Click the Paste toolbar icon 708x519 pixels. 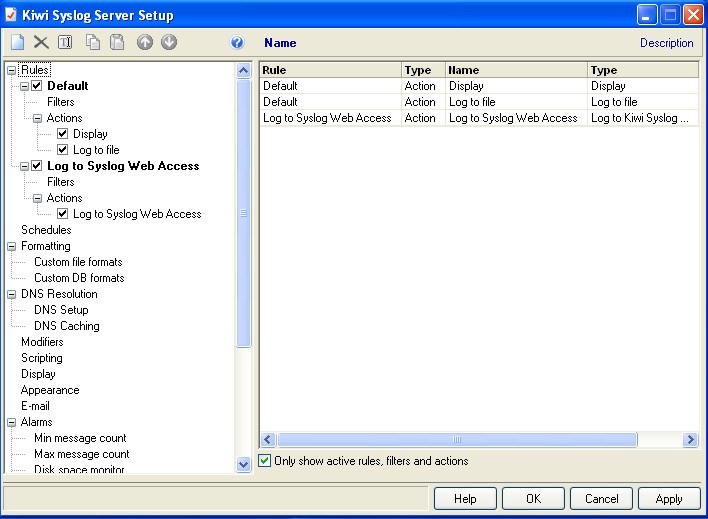click(x=117, y=42)
